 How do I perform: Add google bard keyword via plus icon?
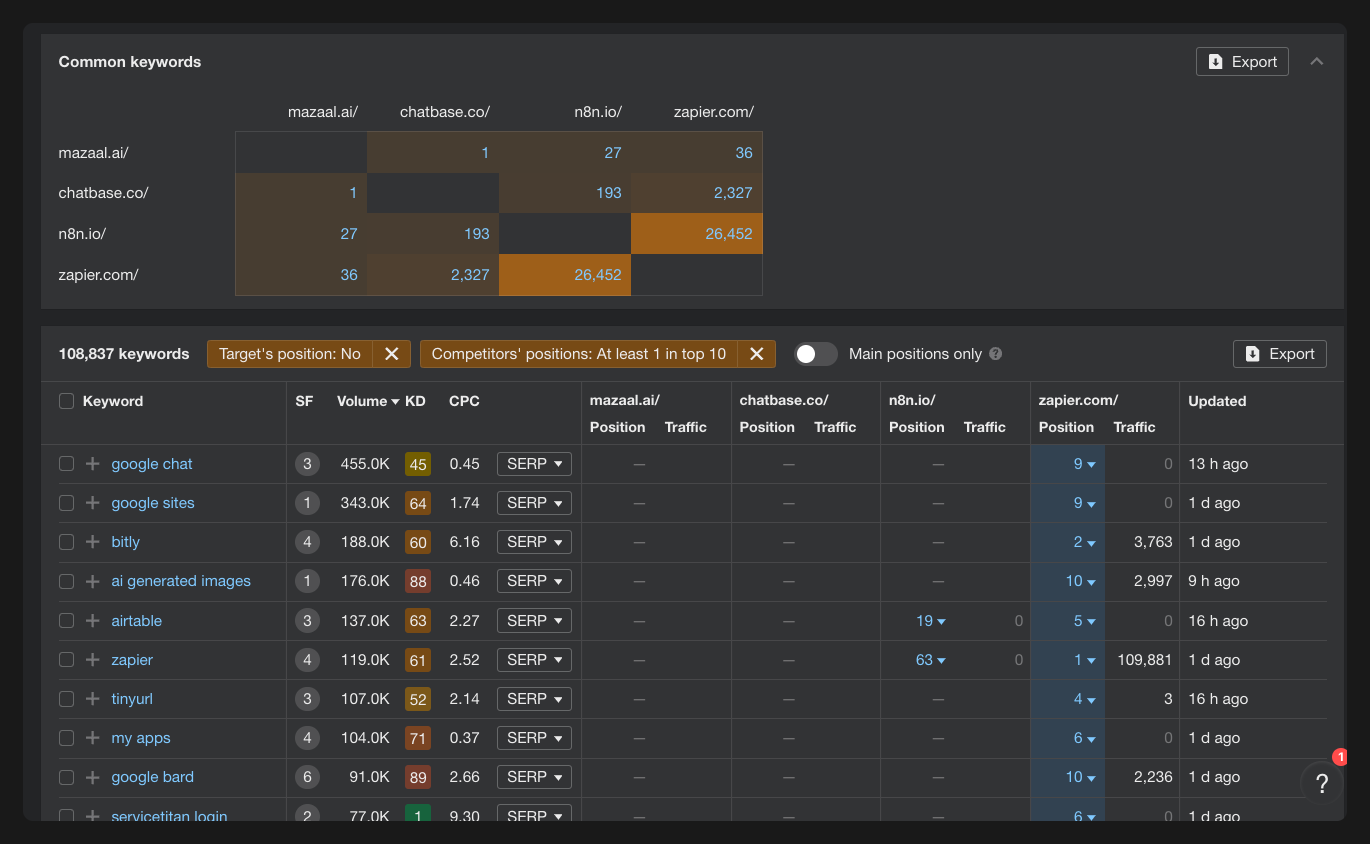point(93,777)
